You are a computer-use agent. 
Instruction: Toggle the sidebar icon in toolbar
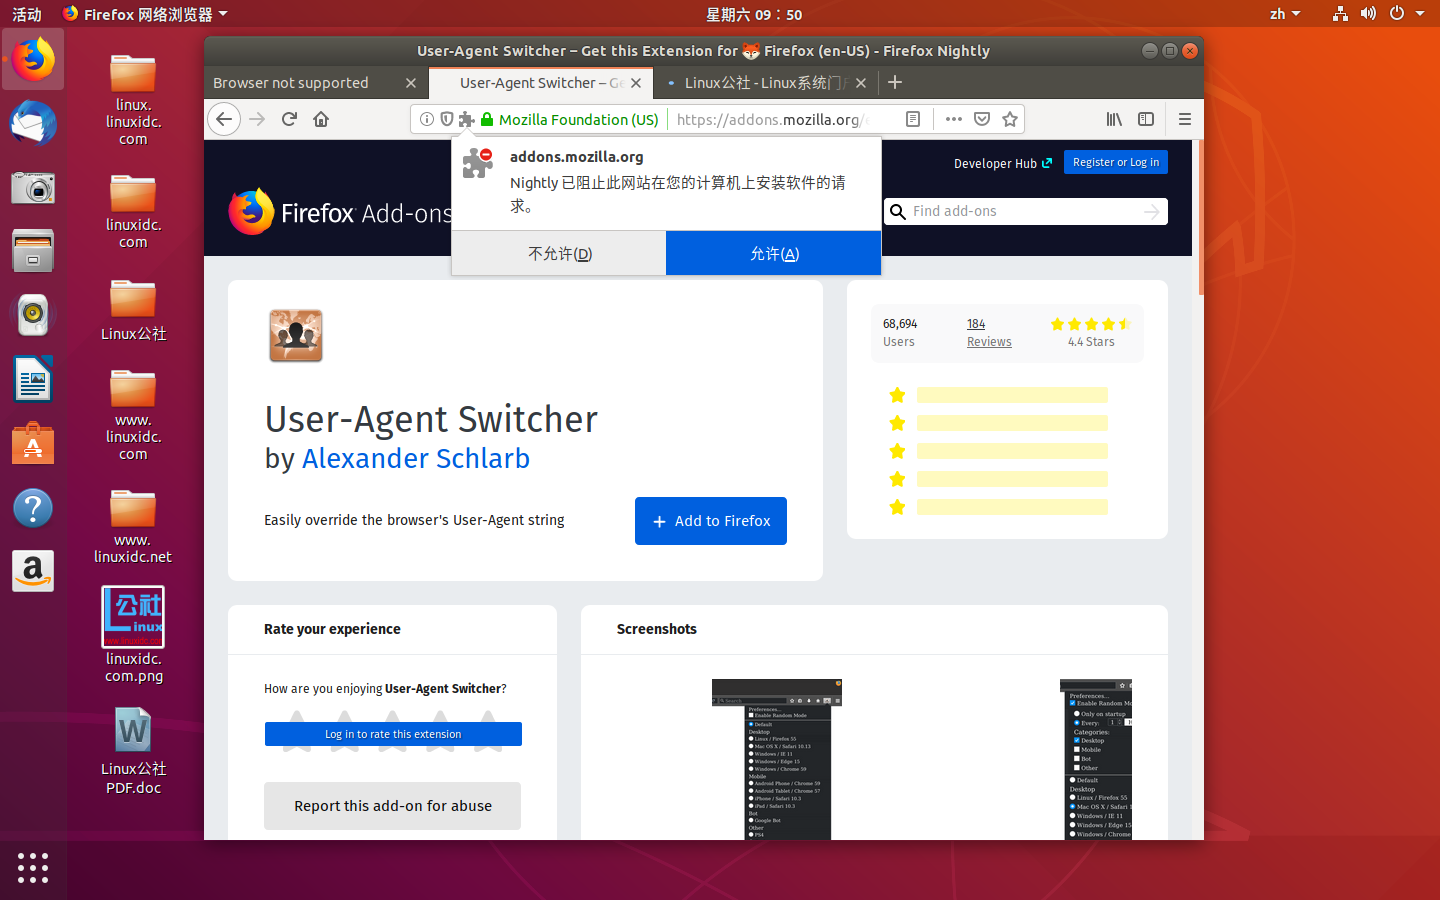tap(1146, 119)
